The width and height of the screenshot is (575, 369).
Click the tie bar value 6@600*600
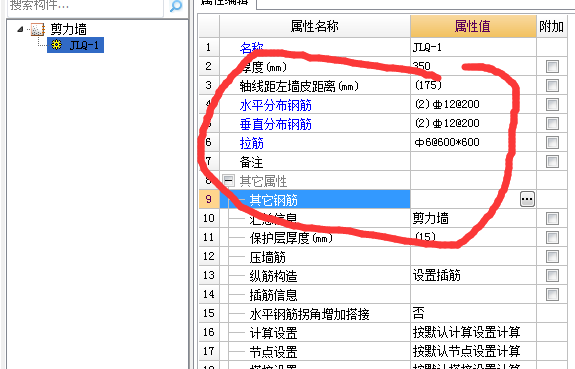click(473, 142)
